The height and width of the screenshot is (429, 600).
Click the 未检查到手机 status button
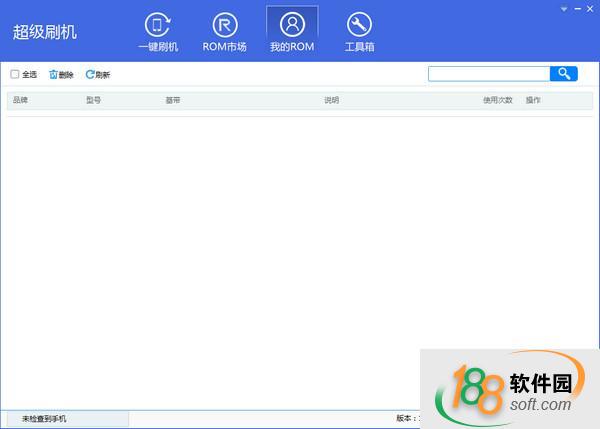(67, 419)
